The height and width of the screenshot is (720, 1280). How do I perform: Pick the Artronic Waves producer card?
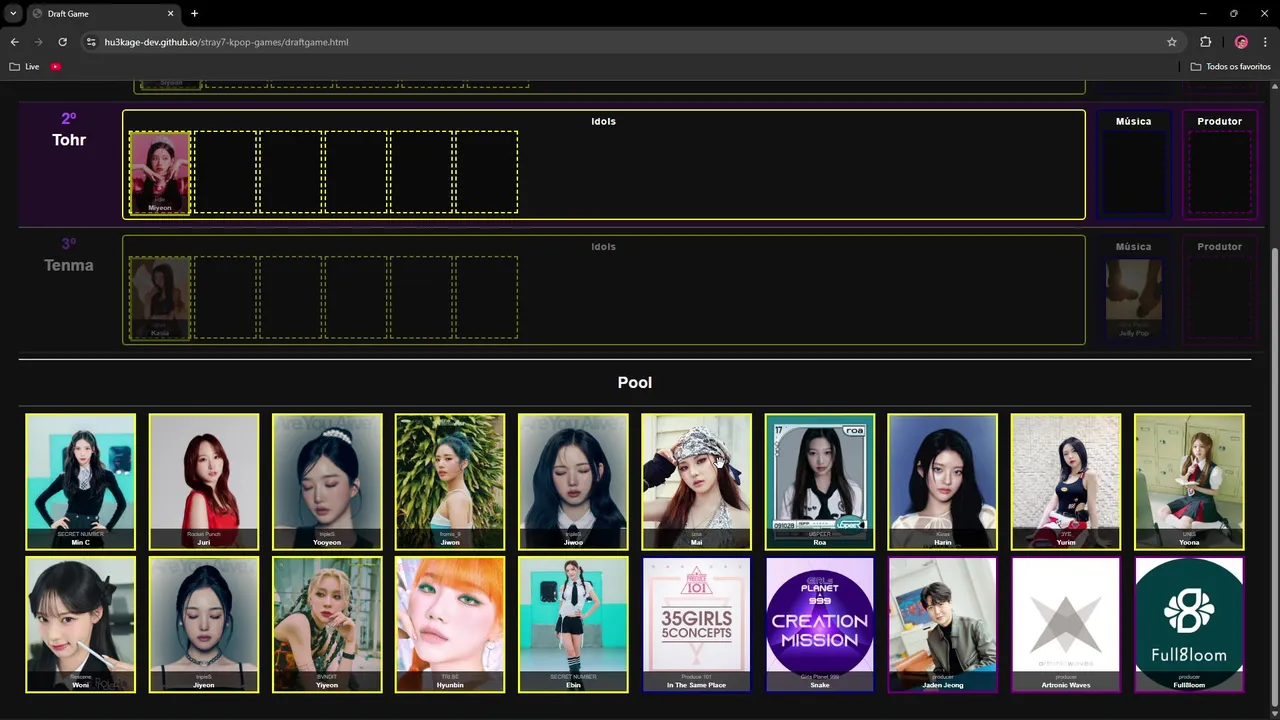[1066, 625]
